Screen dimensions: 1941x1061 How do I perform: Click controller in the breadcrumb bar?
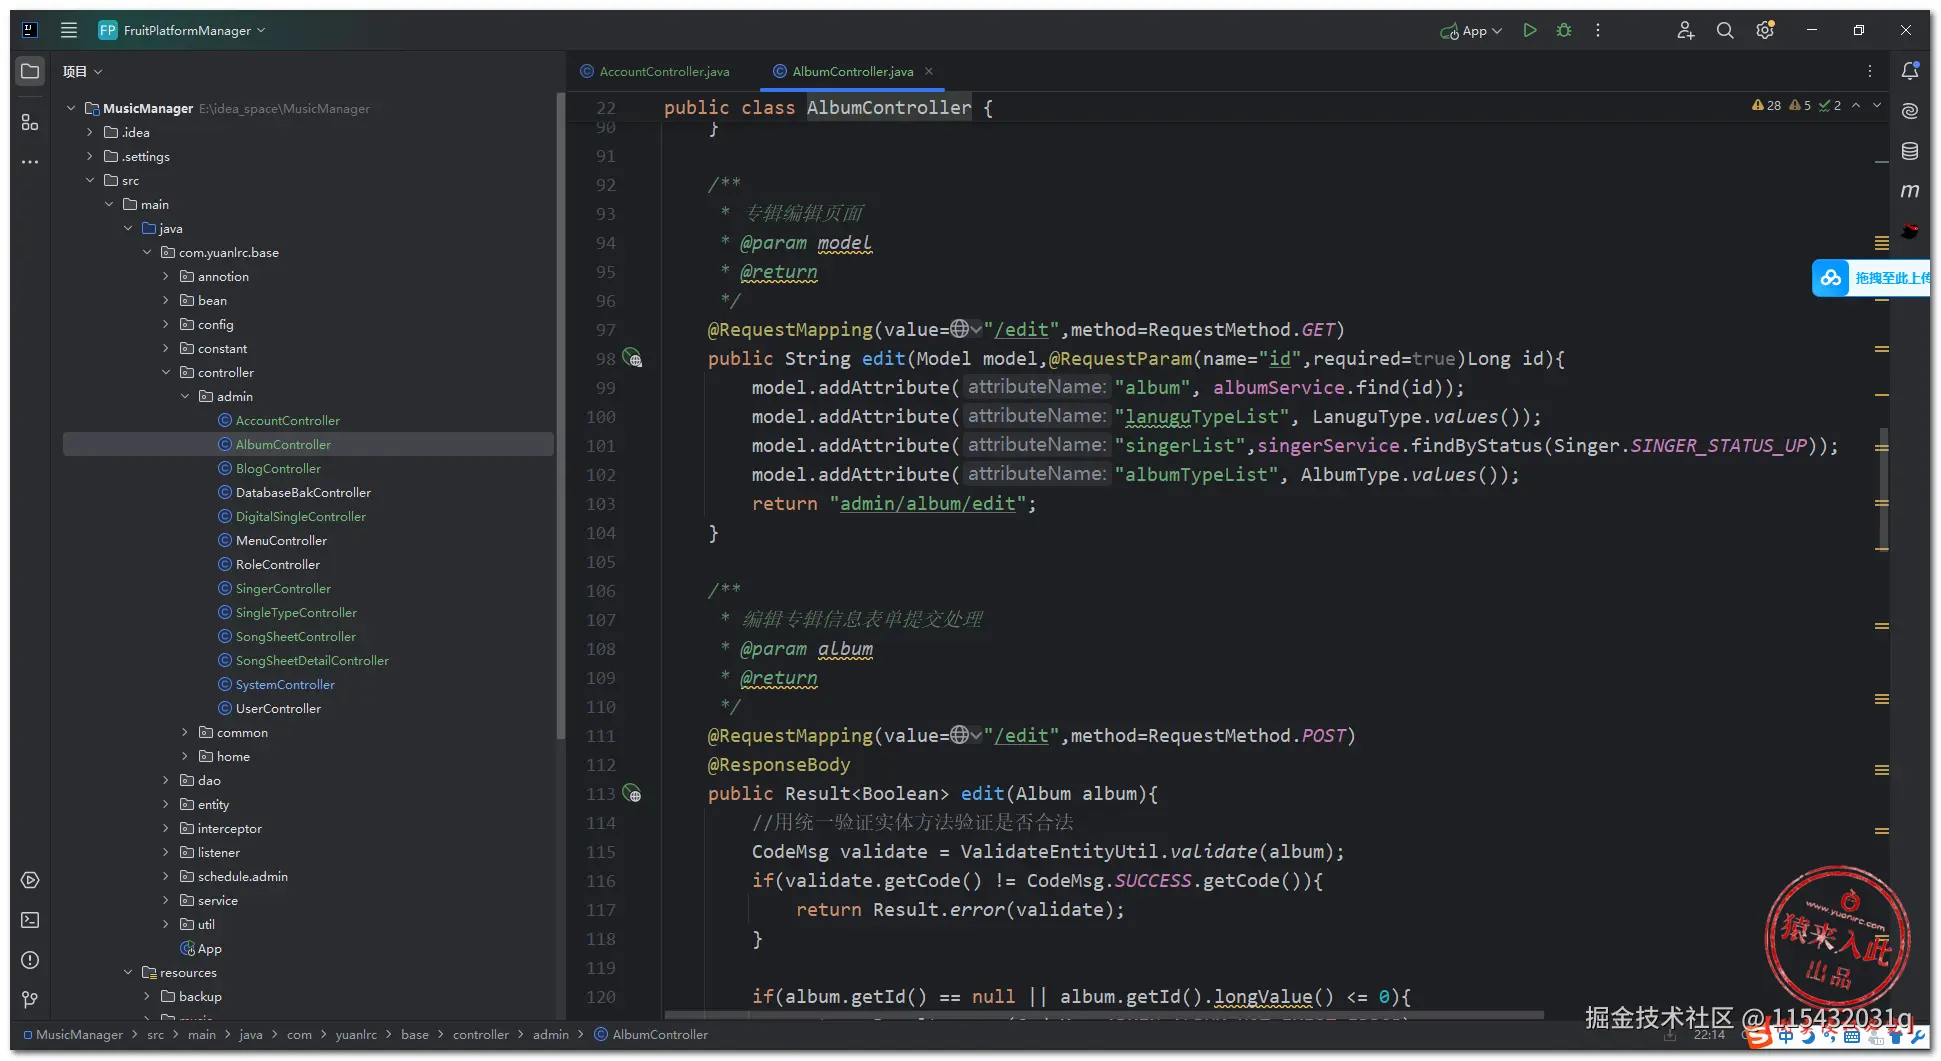tap(480, 1034)
